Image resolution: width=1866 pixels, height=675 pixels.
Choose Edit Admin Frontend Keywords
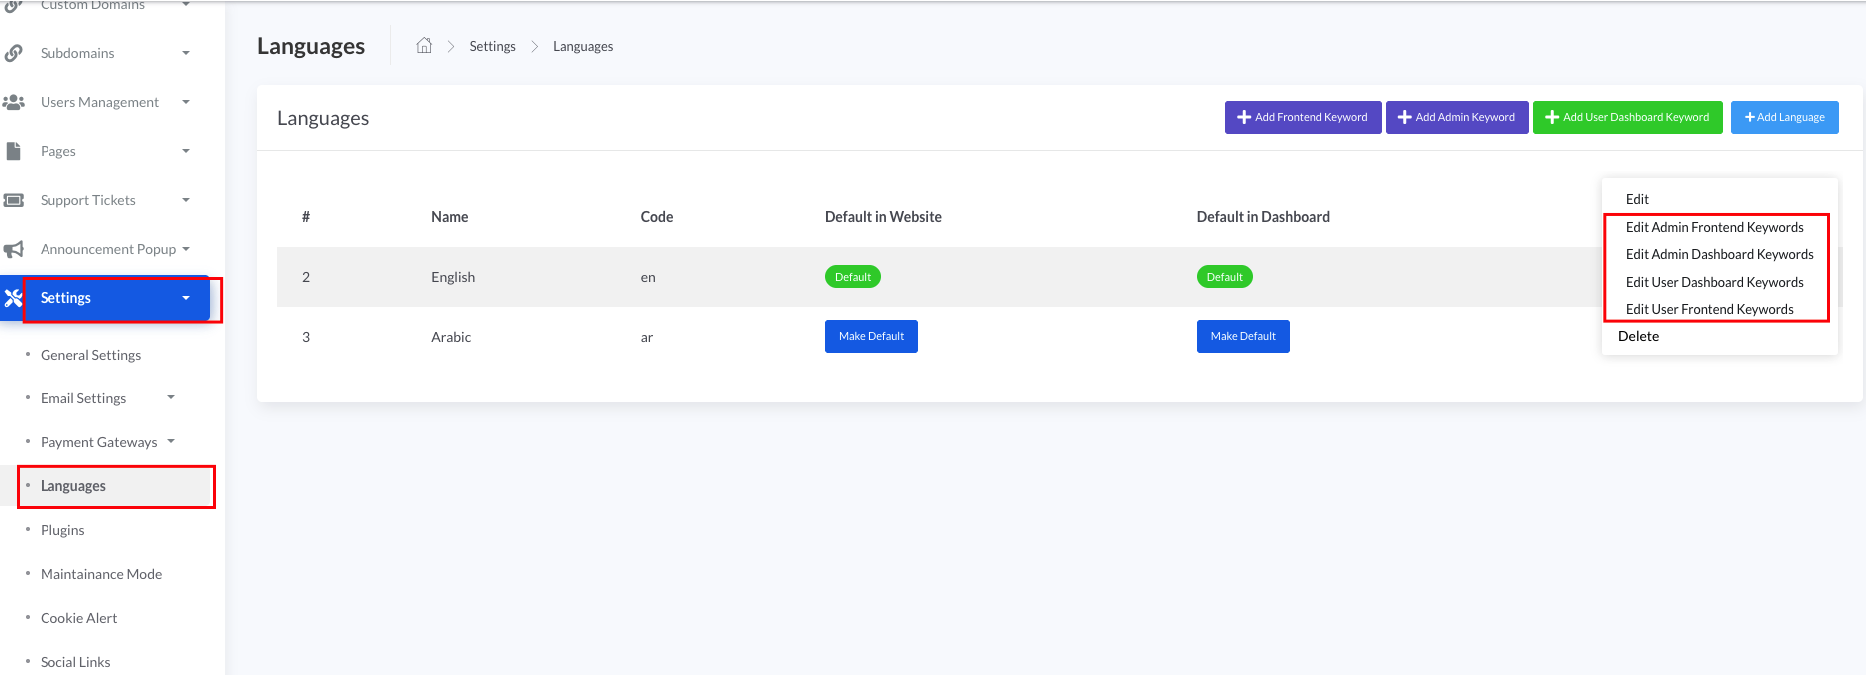1714,227
